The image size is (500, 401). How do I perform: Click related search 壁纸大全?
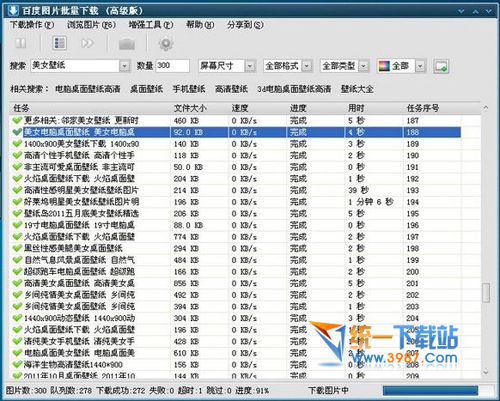(x=357, y=89)
